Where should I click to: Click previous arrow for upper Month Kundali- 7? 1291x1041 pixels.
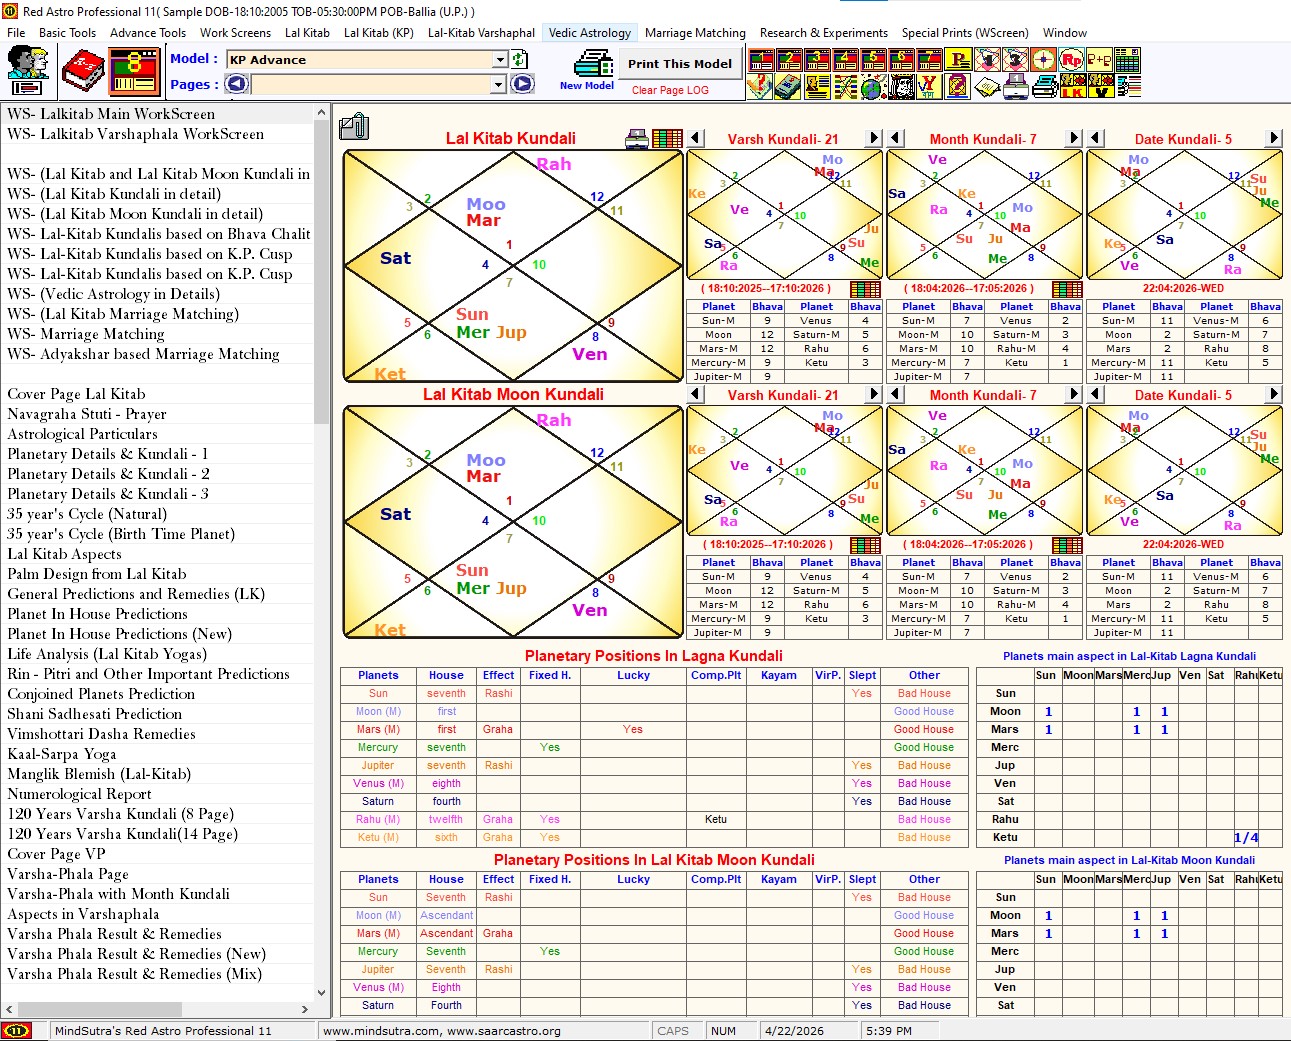point(896,138)
